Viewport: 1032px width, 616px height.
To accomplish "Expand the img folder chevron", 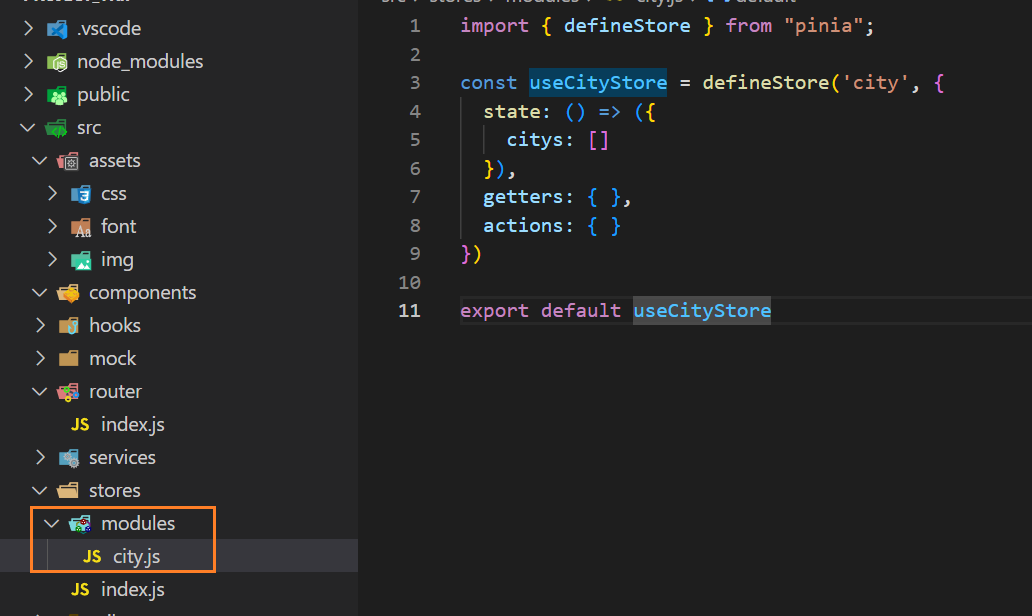I will 53,259.
